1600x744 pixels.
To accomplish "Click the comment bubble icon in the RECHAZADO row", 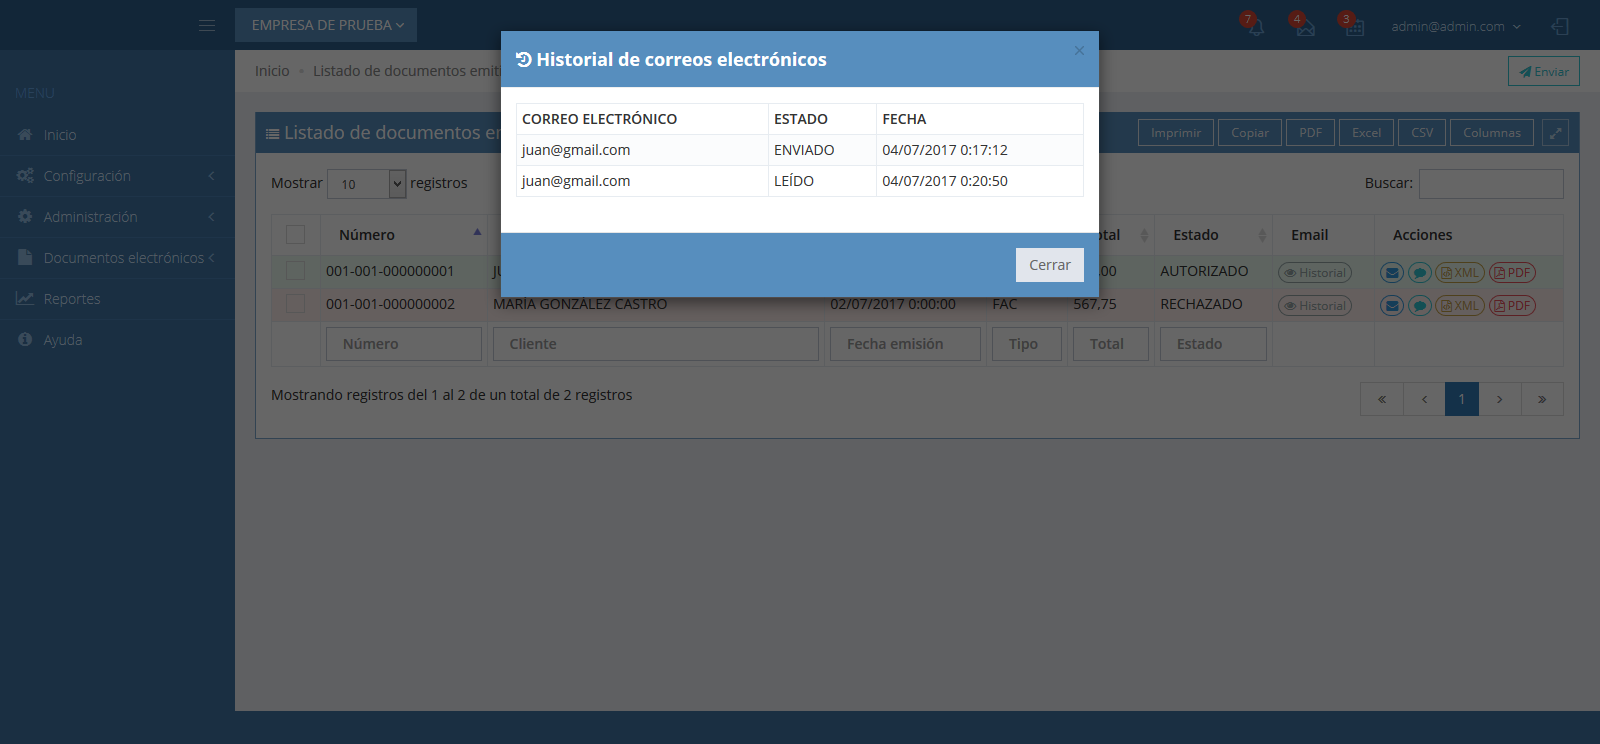I will point(1419,306).
